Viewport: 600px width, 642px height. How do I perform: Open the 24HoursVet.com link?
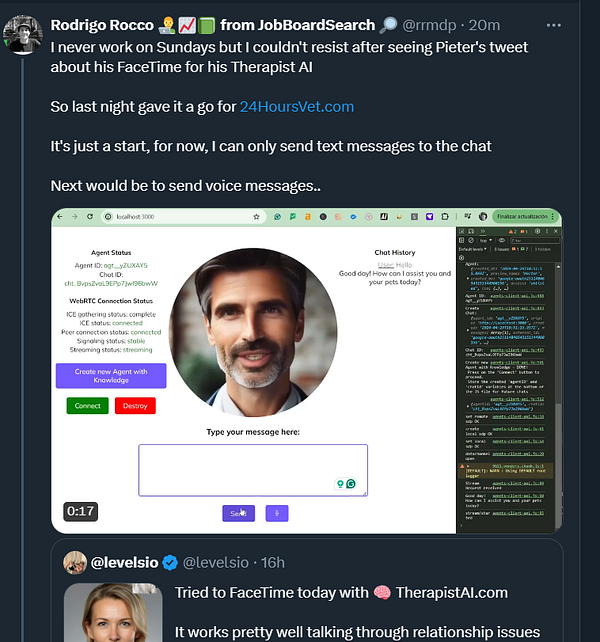[297, 107]
